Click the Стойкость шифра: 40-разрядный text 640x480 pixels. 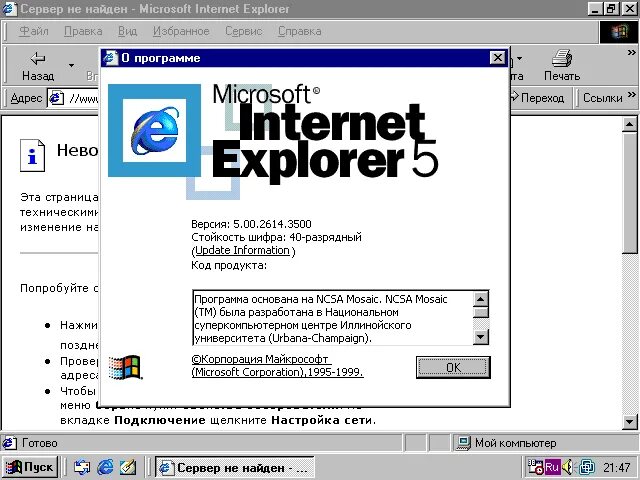276,237
